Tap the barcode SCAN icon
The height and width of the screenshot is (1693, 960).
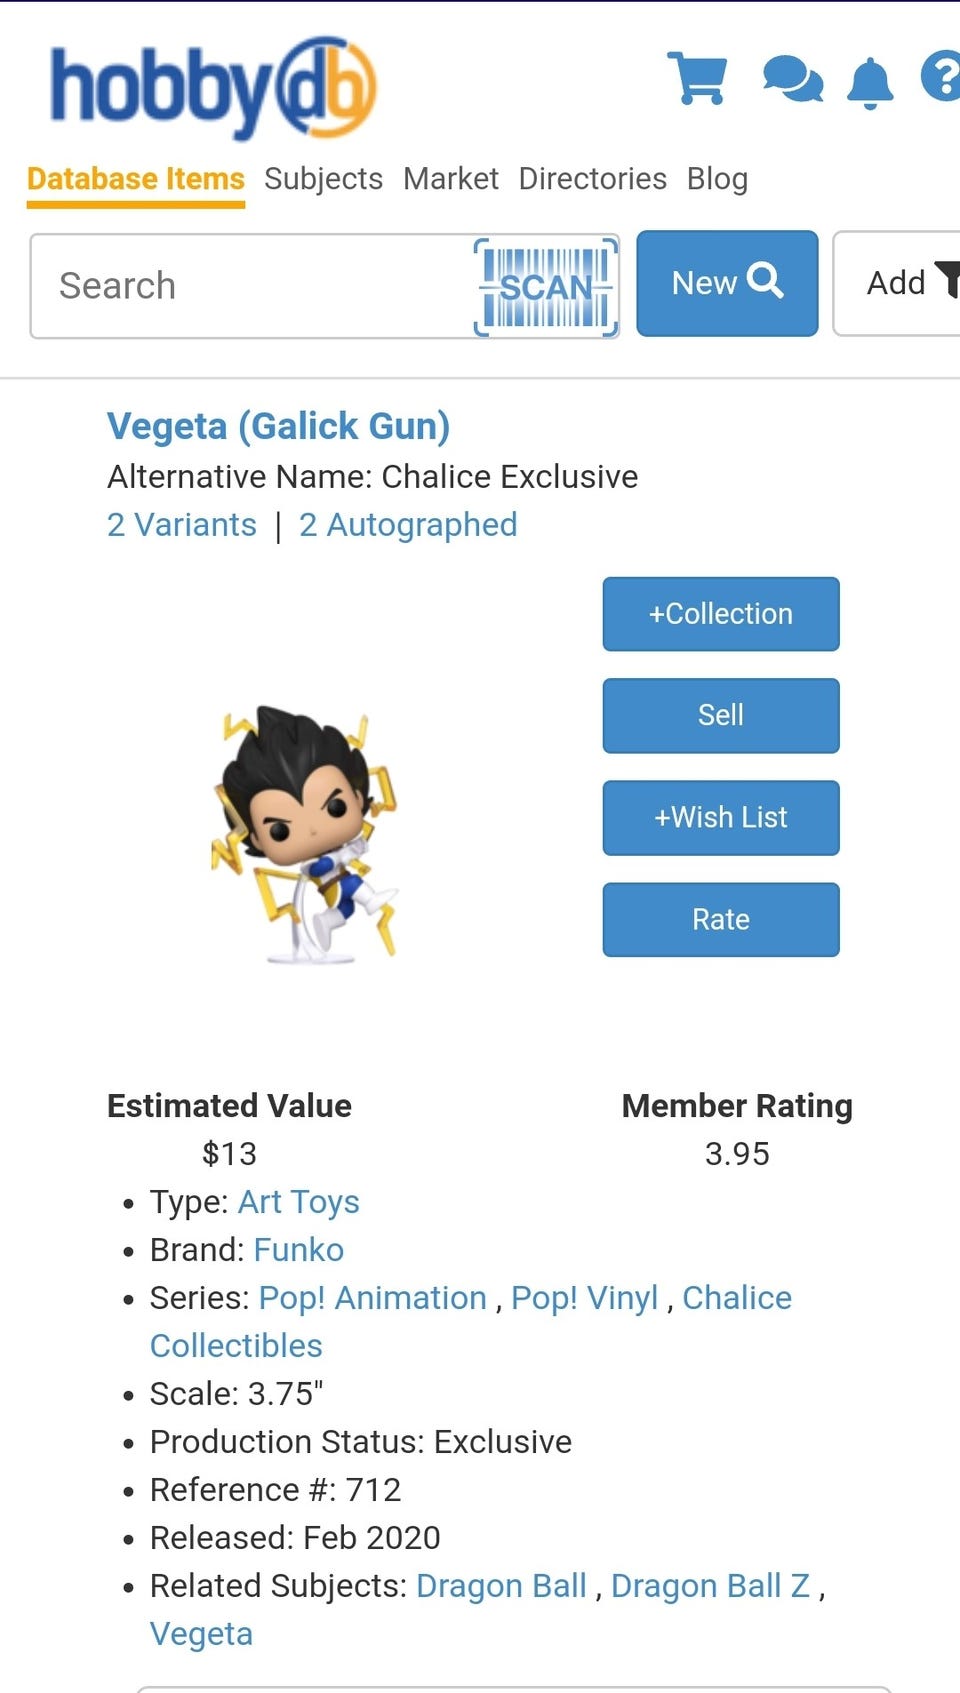(x=546, y=287)
